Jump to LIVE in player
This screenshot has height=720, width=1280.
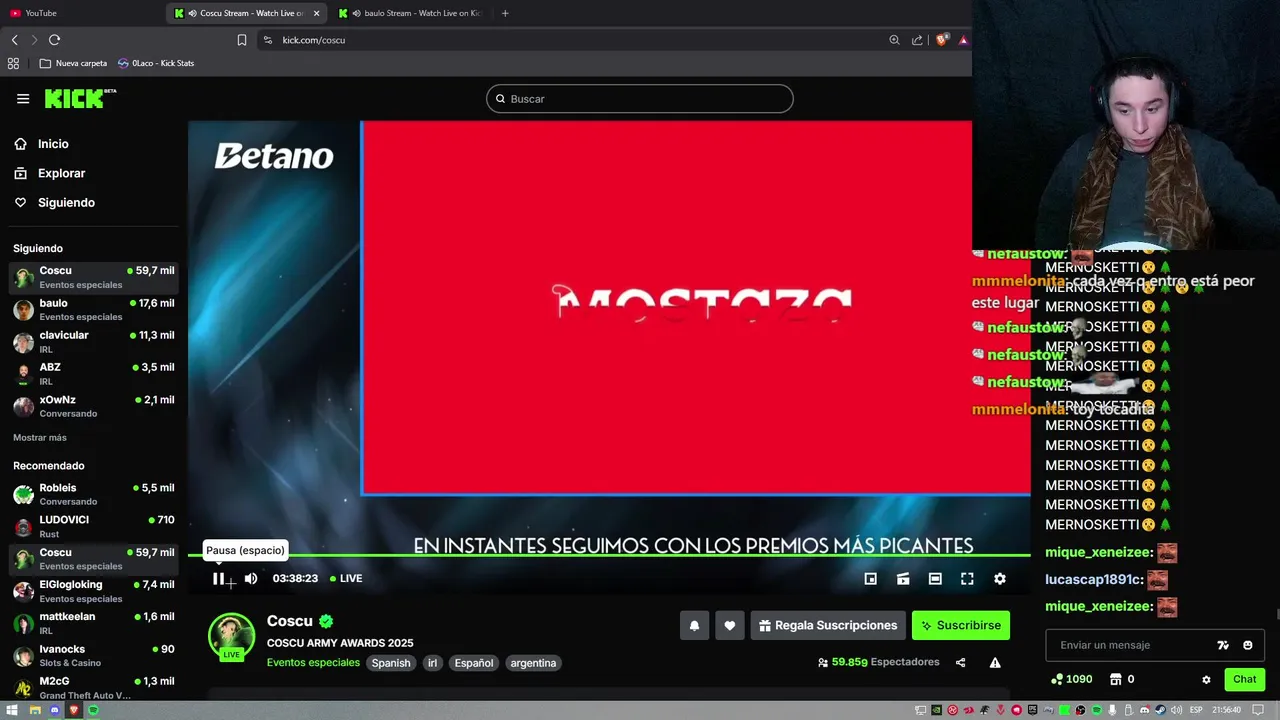(x=346, y=578)
